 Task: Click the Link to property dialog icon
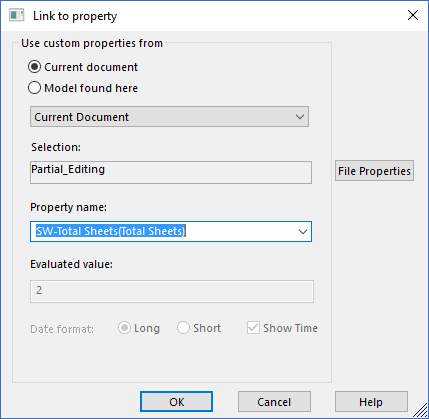coord(16,16)
